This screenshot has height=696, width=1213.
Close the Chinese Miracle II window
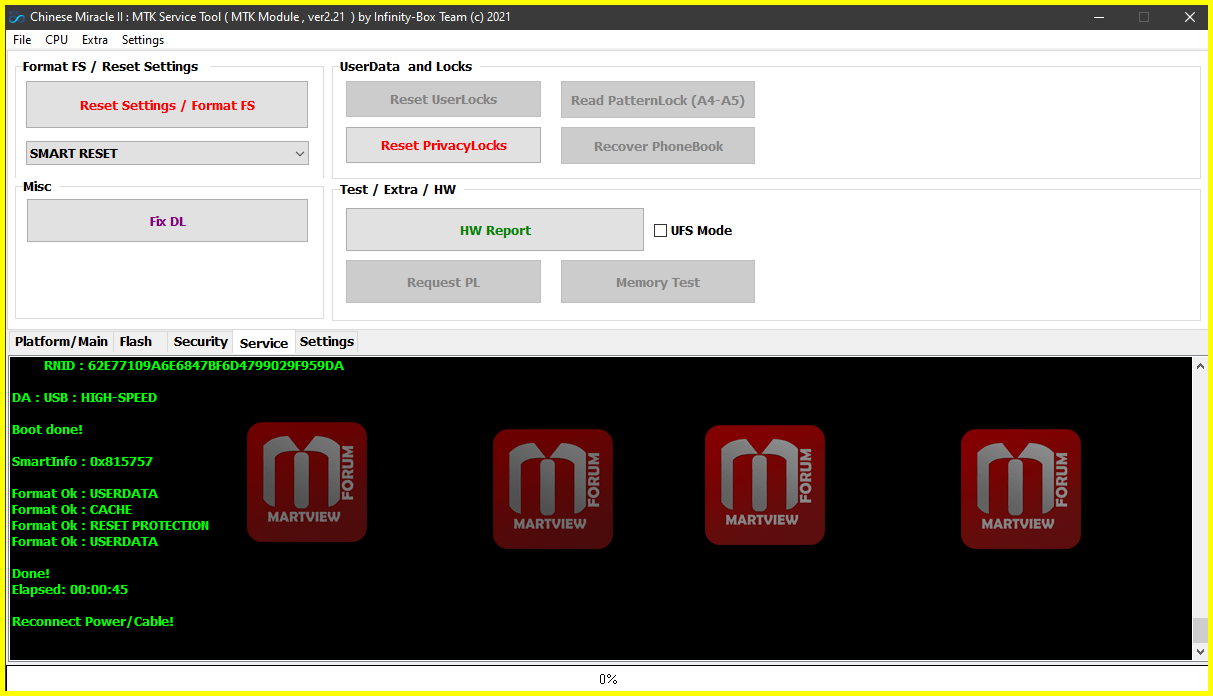tap(1189, 17)
